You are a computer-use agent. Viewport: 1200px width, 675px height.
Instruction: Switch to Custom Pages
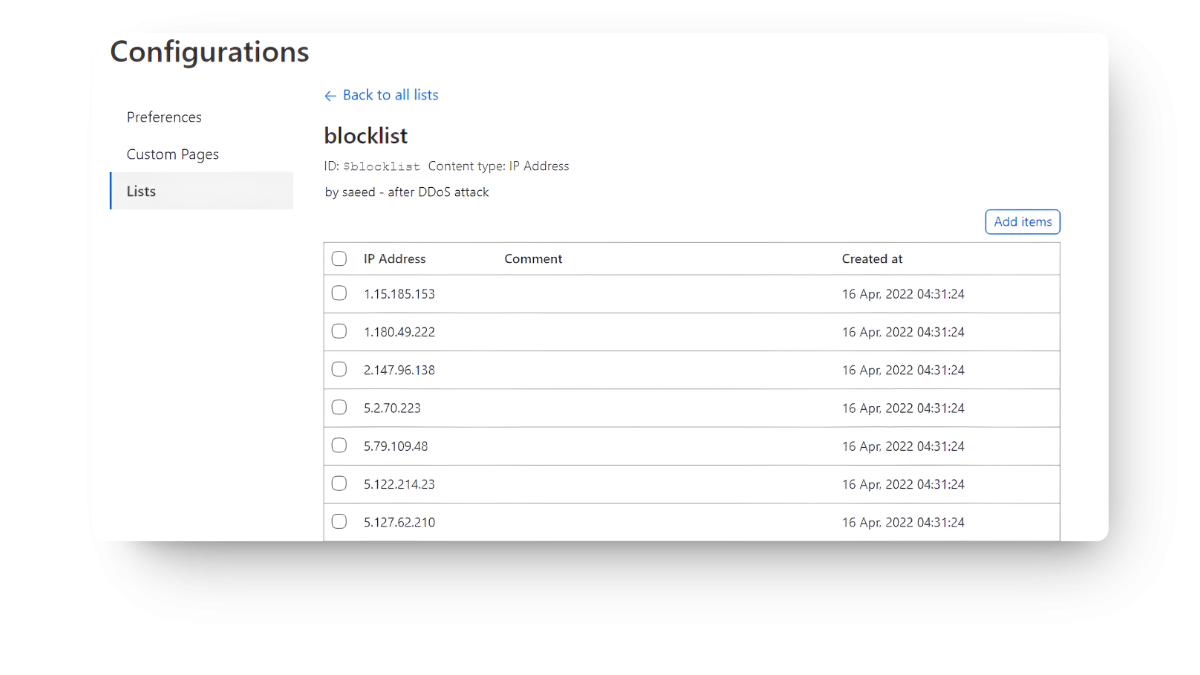[x=172, y=154]
